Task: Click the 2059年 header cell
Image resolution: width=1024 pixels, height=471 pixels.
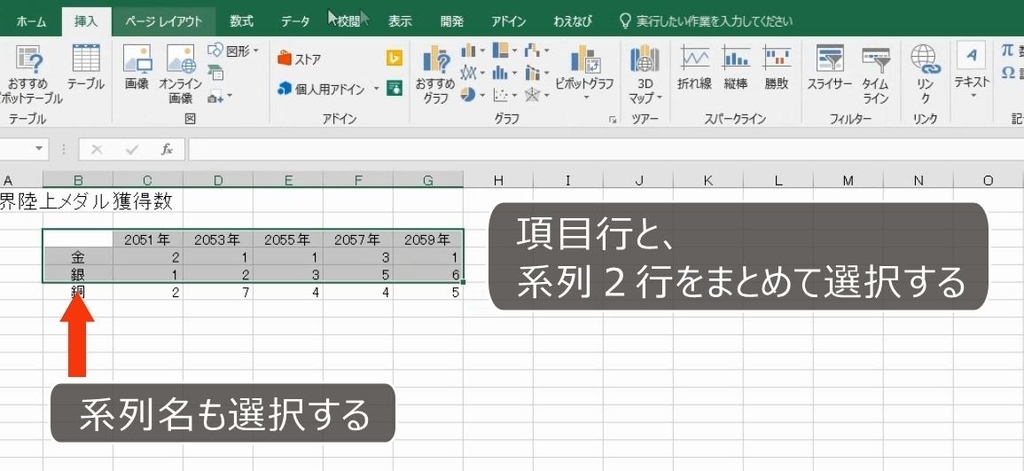Action: click(428, 240)
